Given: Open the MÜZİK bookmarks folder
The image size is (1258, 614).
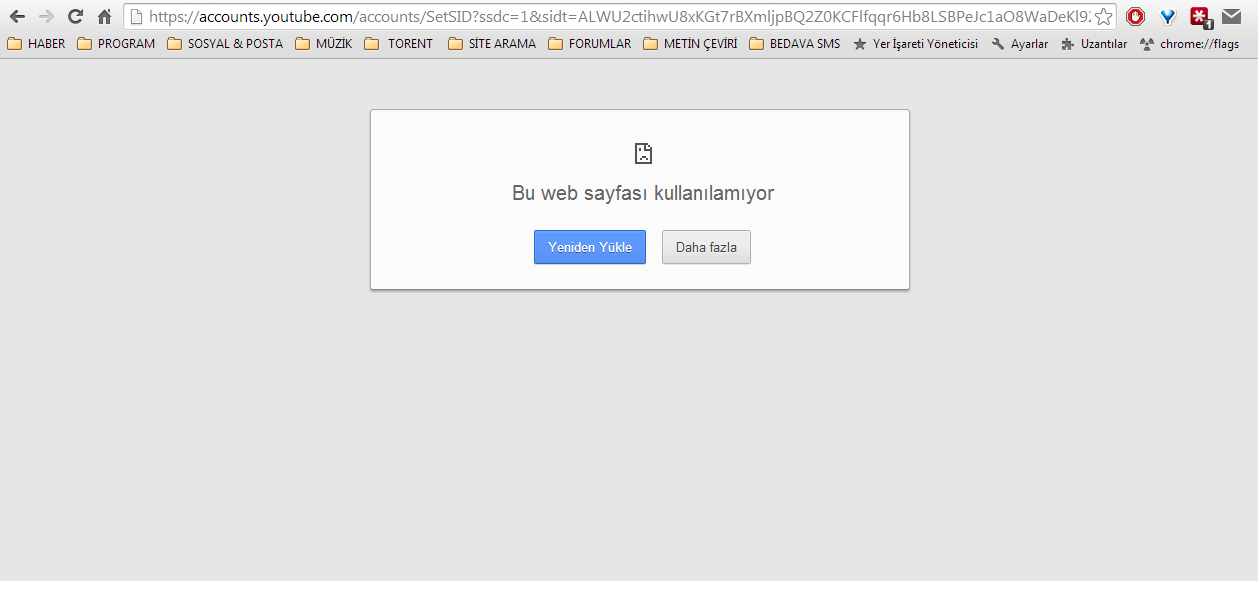Looking at the screenshot, I should [323, 44].
